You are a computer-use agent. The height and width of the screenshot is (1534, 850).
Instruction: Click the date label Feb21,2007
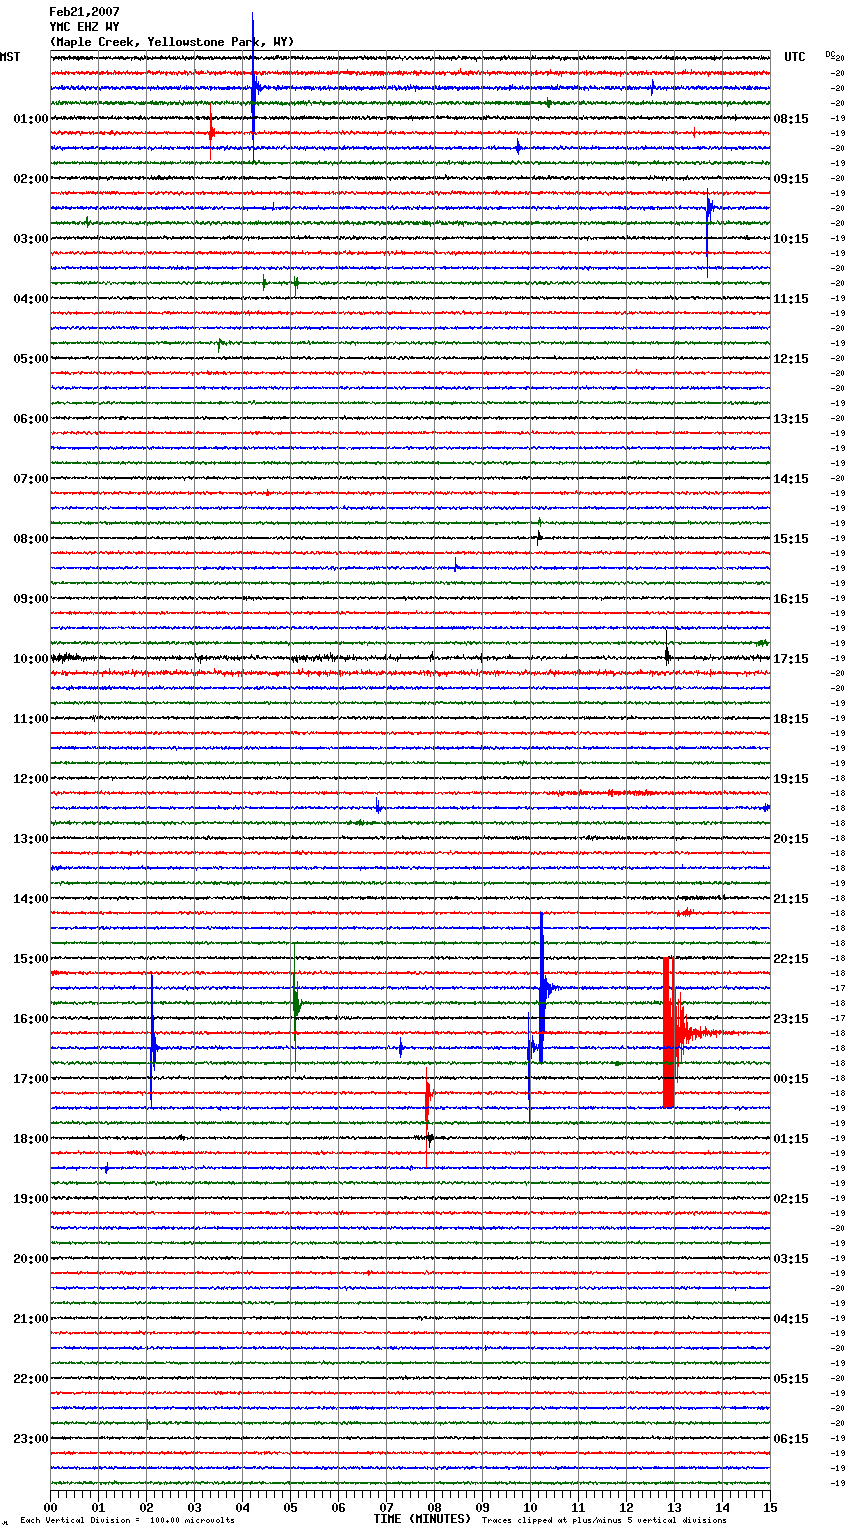click(x=84, y=12)
